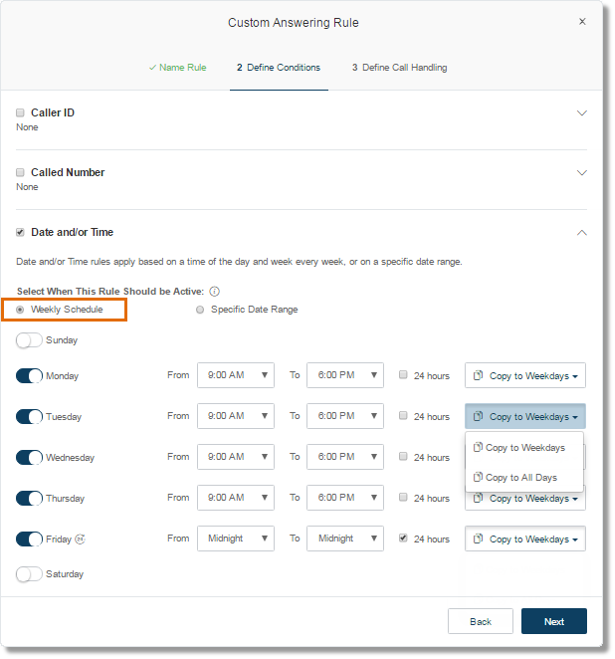Open Tuesday's To time dropdown
Viewport: 615px width, 659px height.
(345, 416)
